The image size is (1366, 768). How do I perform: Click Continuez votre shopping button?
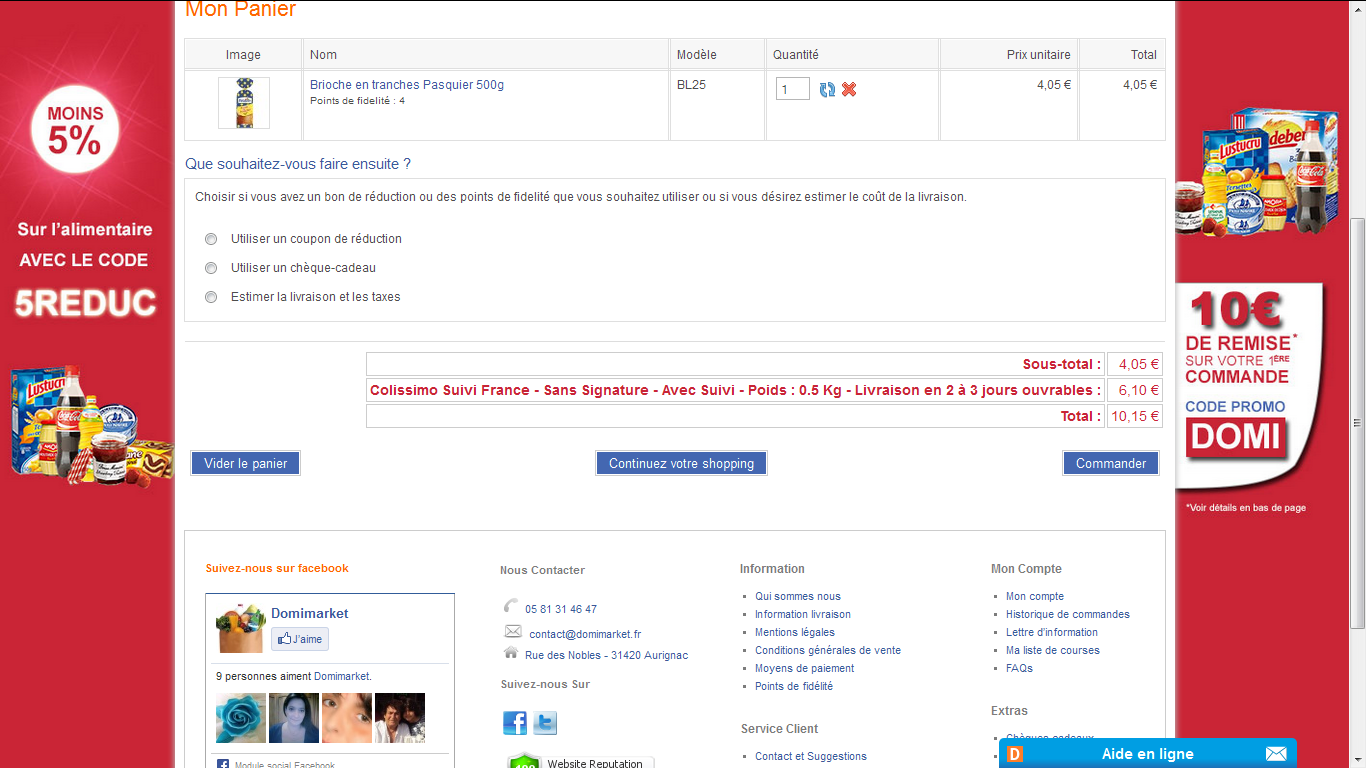(x=681, y=463)
